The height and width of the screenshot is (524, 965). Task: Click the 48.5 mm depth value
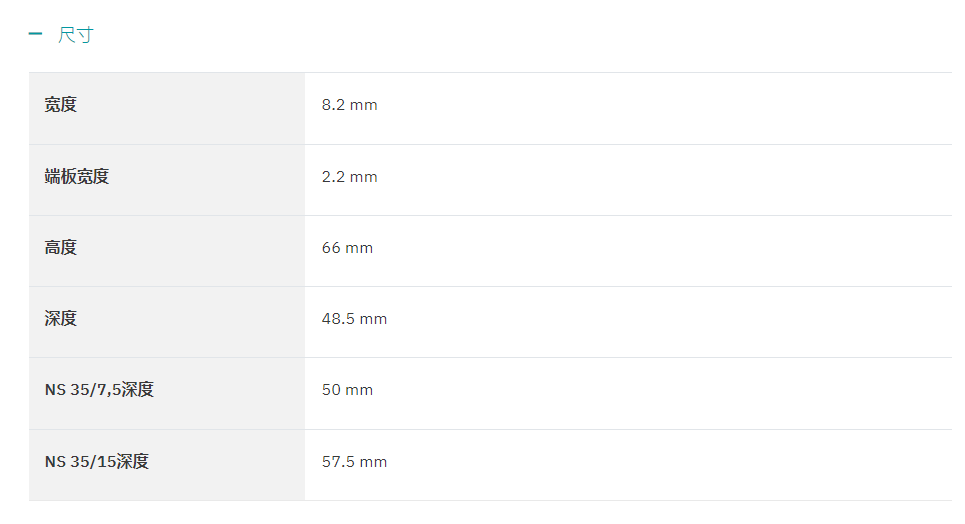[354, 319]
